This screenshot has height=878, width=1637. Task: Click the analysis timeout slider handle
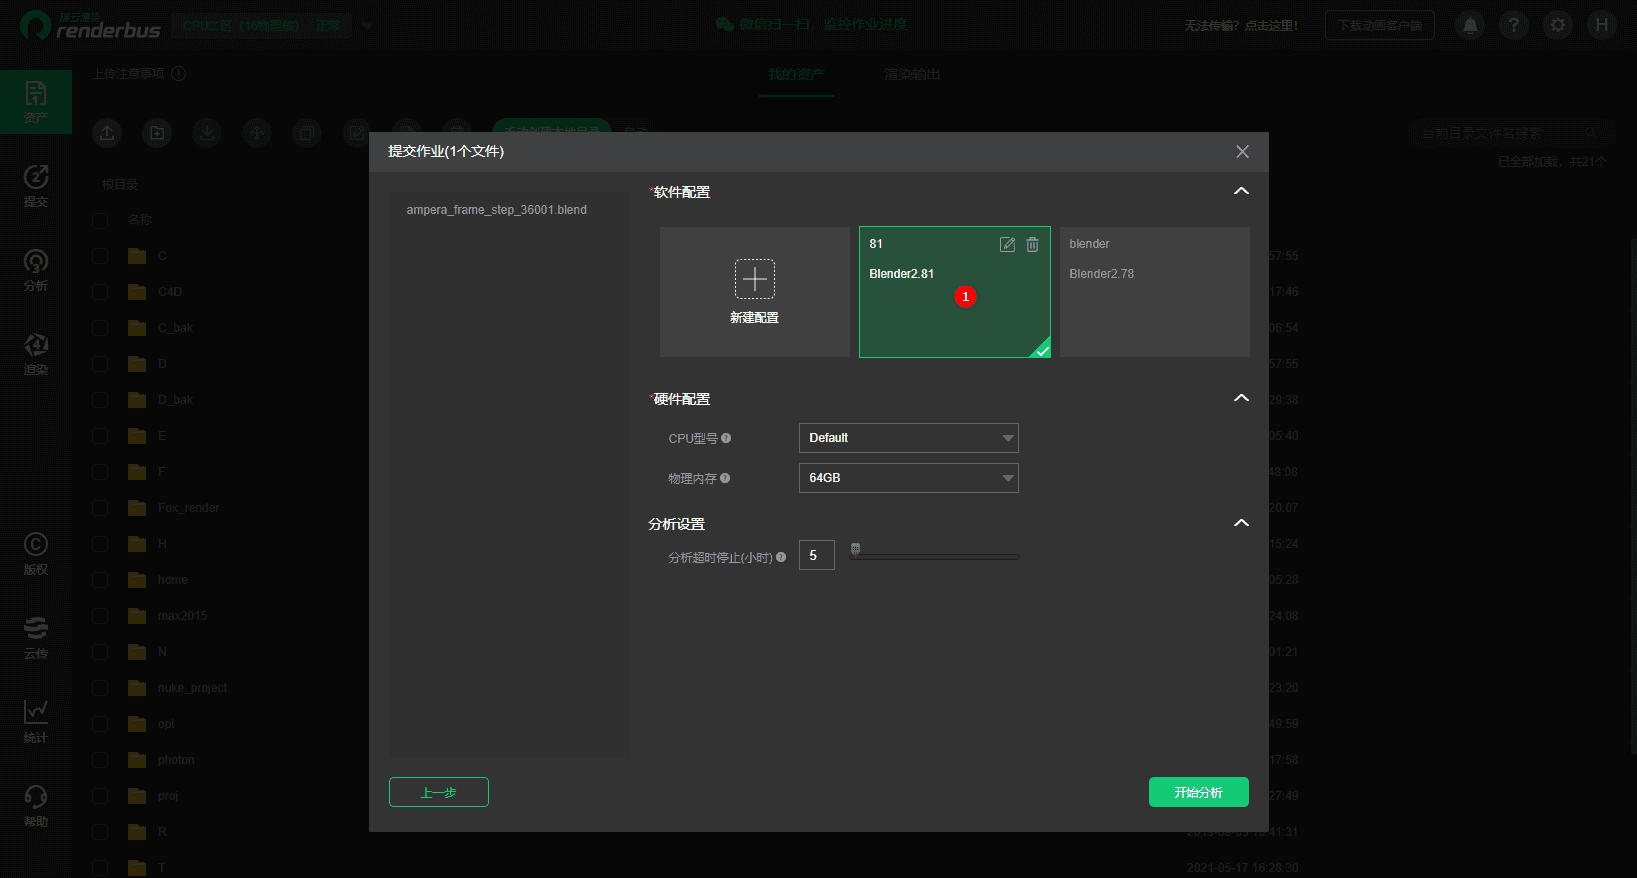coord(855,549)
